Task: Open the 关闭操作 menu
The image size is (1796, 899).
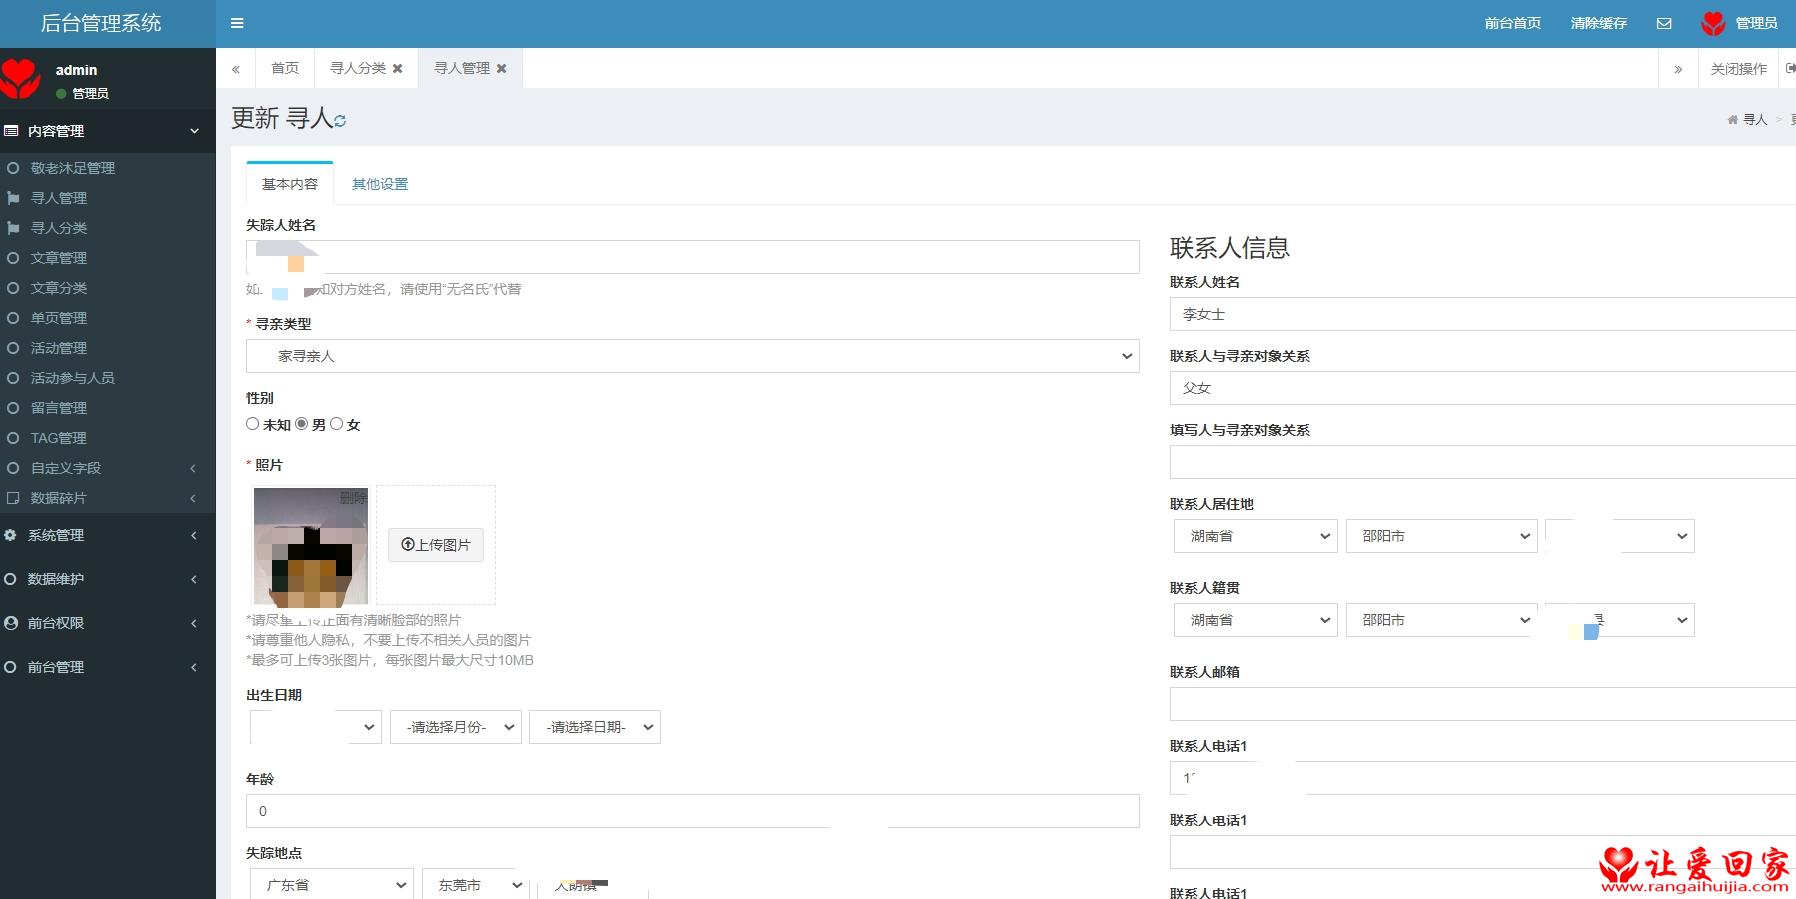Action: [1739, 69]
